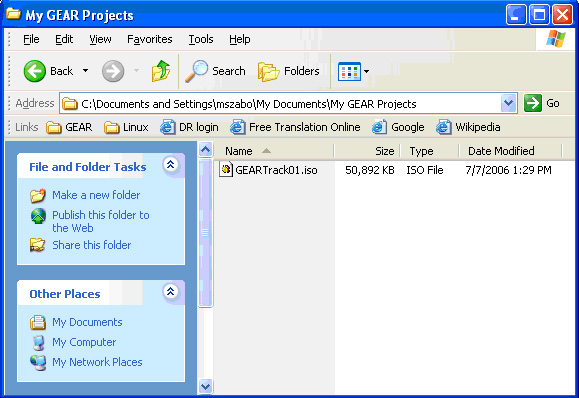The width and height of the screenshot is (579, 398).
Task: Open the GEAR links folder
Action: (69, 127)
